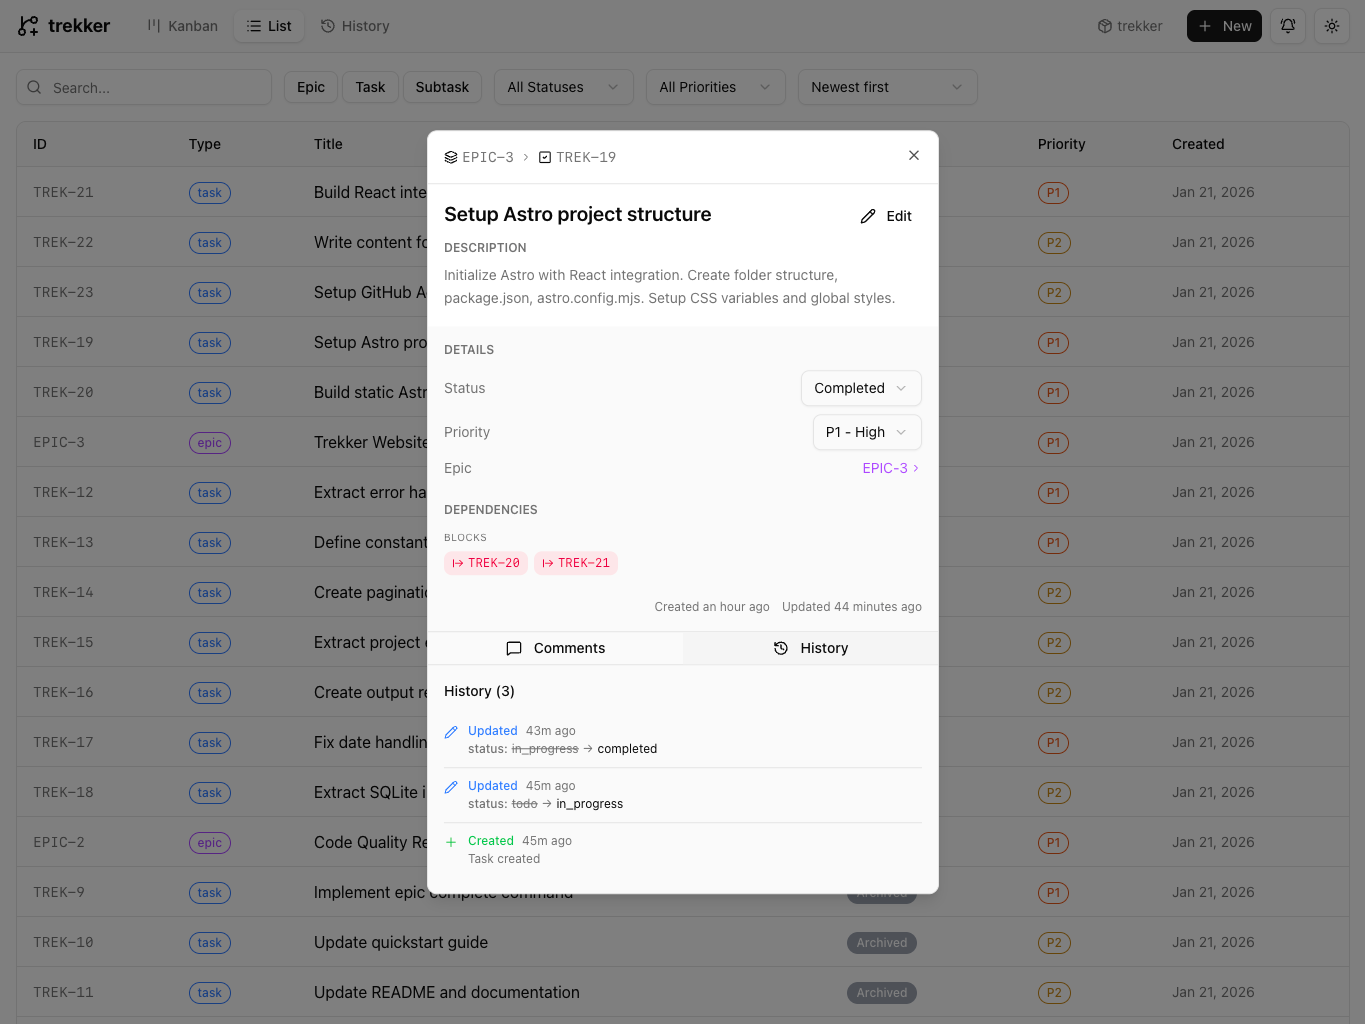This screenshot has height=1024, width=1365.
Task: Open the notifications bell icon
Action: tap(1288, 26)
